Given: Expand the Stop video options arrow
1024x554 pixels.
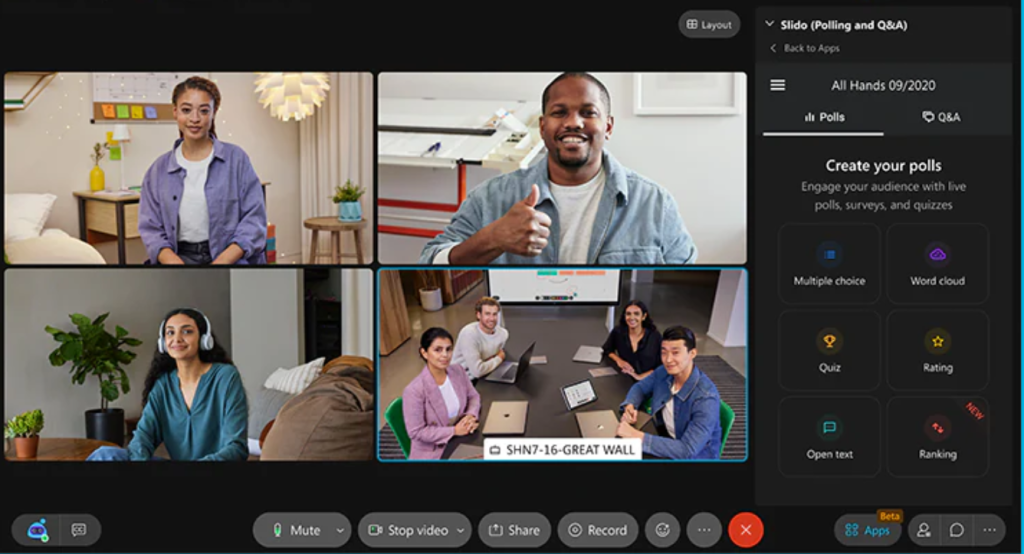Looking at the screenshot, I should click(461, 530).
